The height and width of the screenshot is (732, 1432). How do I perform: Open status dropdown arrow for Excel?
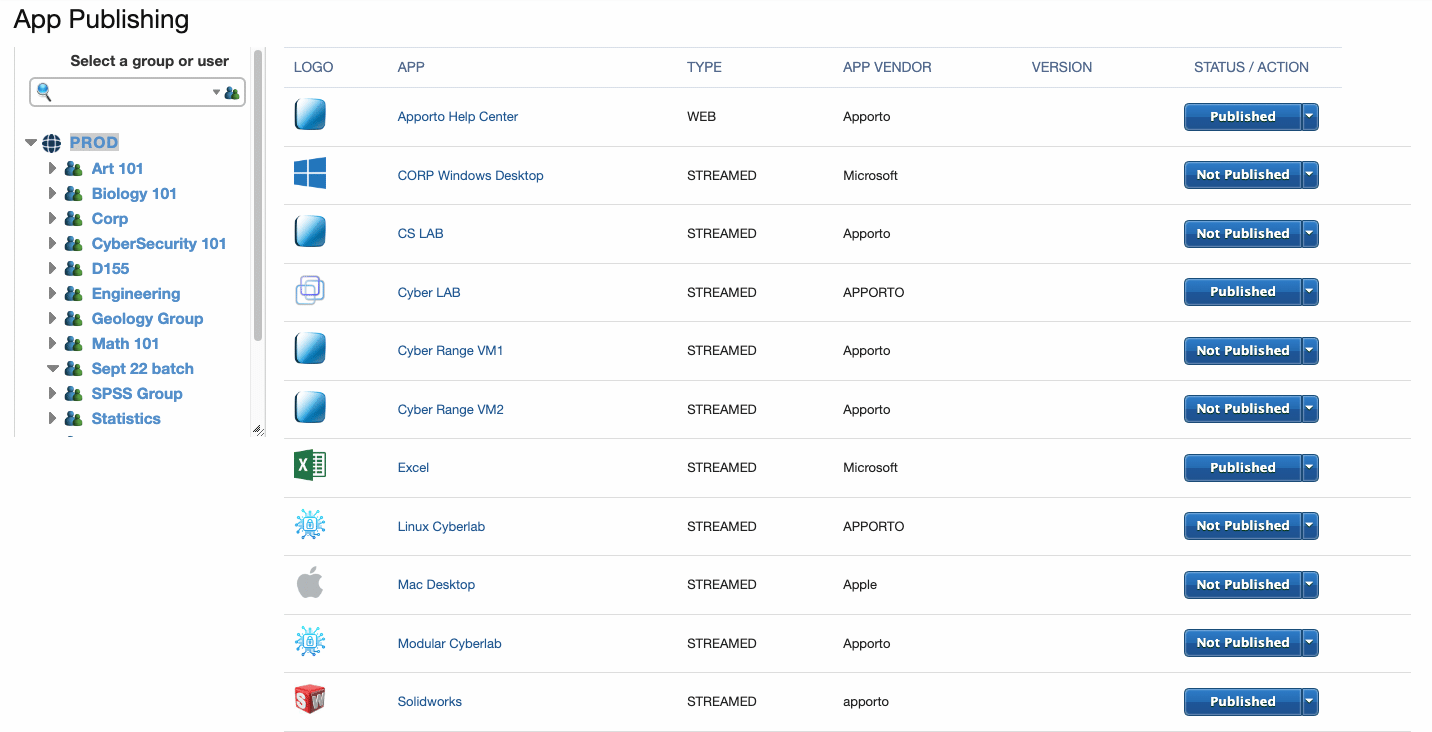click(1310, 467)
